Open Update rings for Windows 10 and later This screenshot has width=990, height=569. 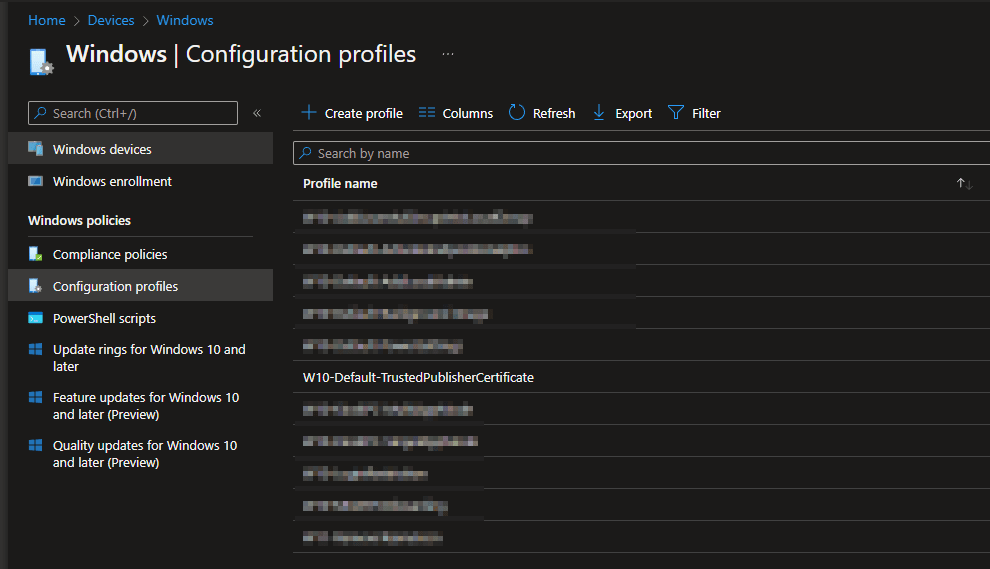tap(148, 358)
